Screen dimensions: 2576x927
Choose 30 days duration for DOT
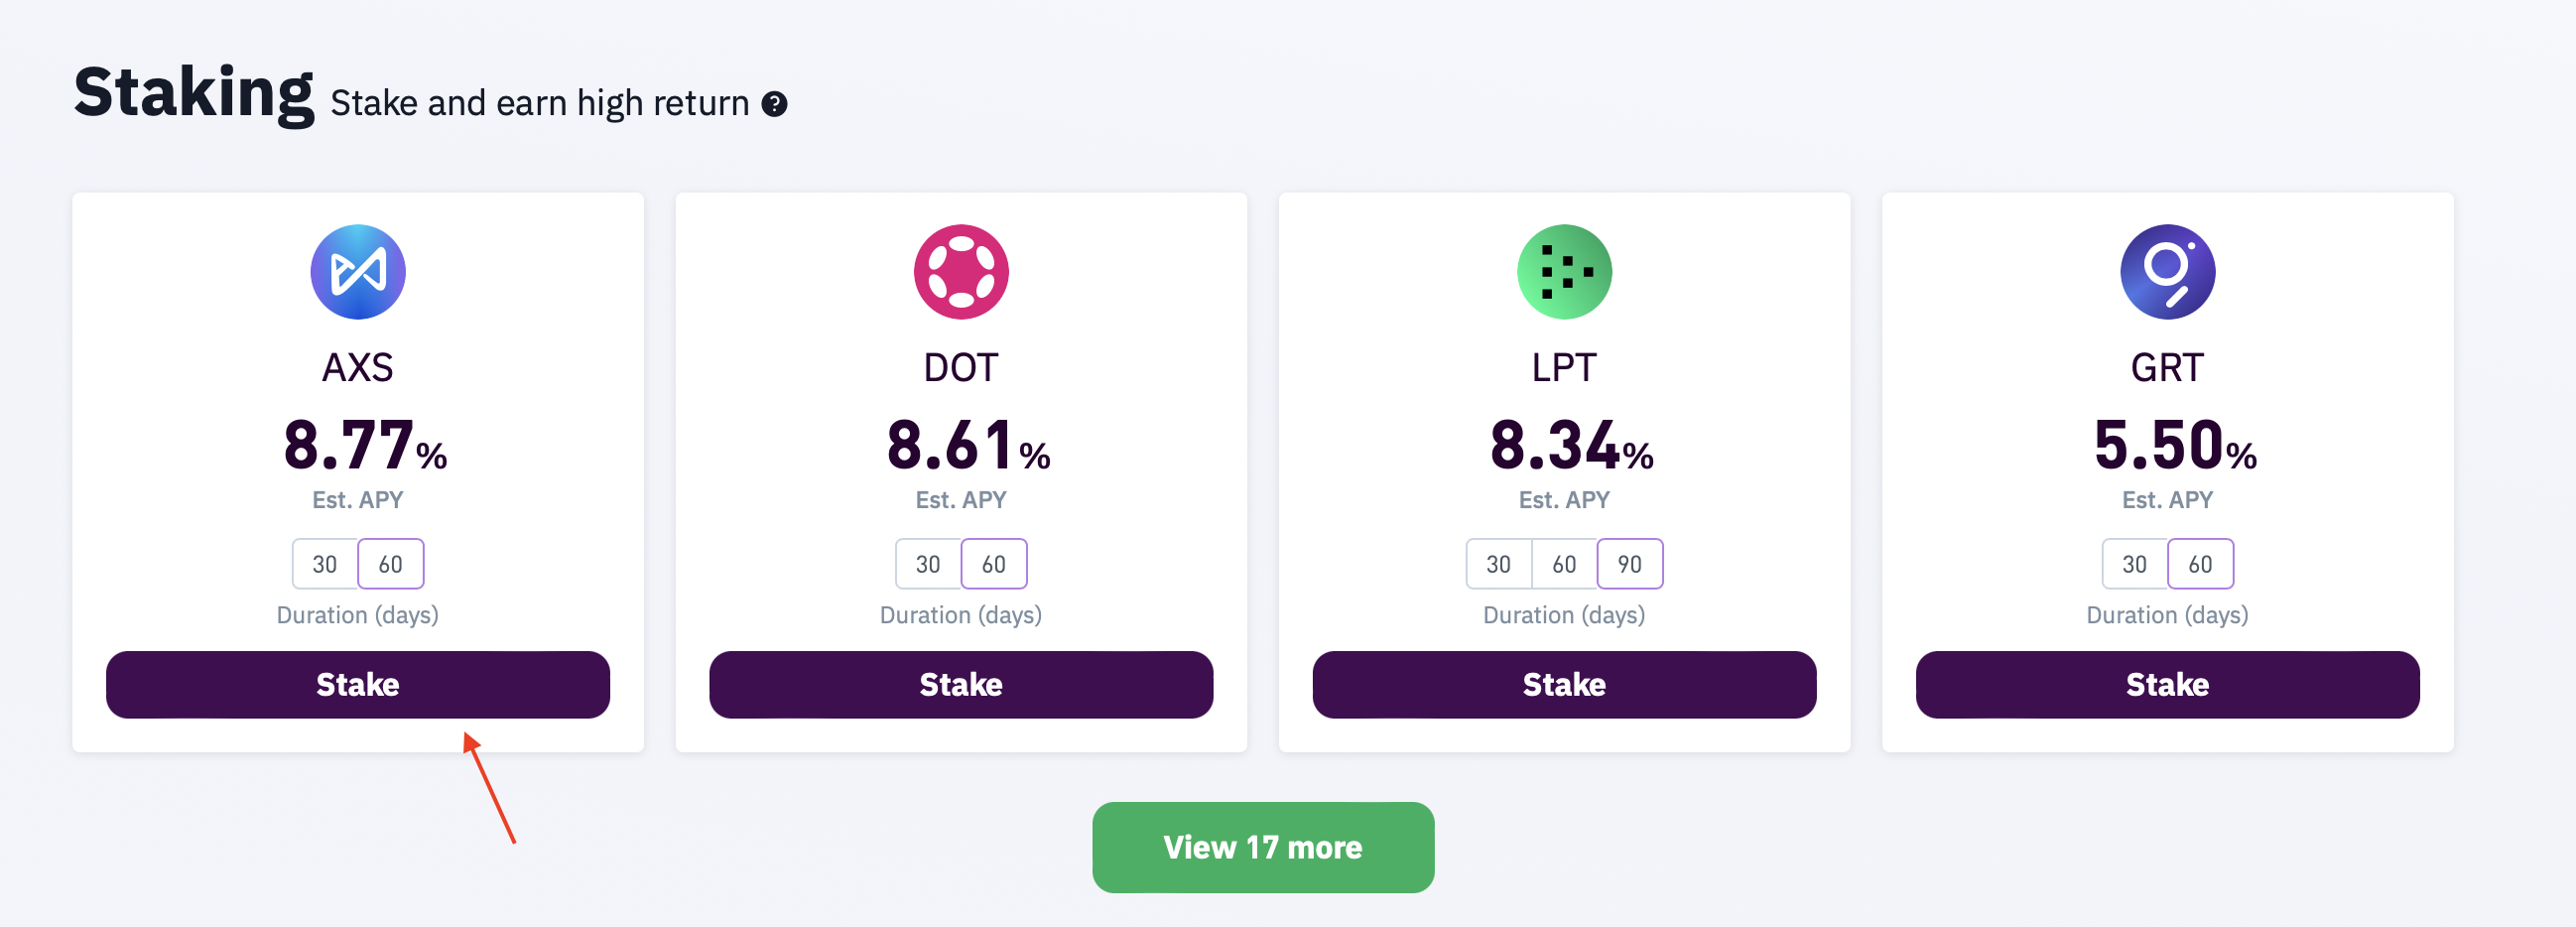click(928, 564)
